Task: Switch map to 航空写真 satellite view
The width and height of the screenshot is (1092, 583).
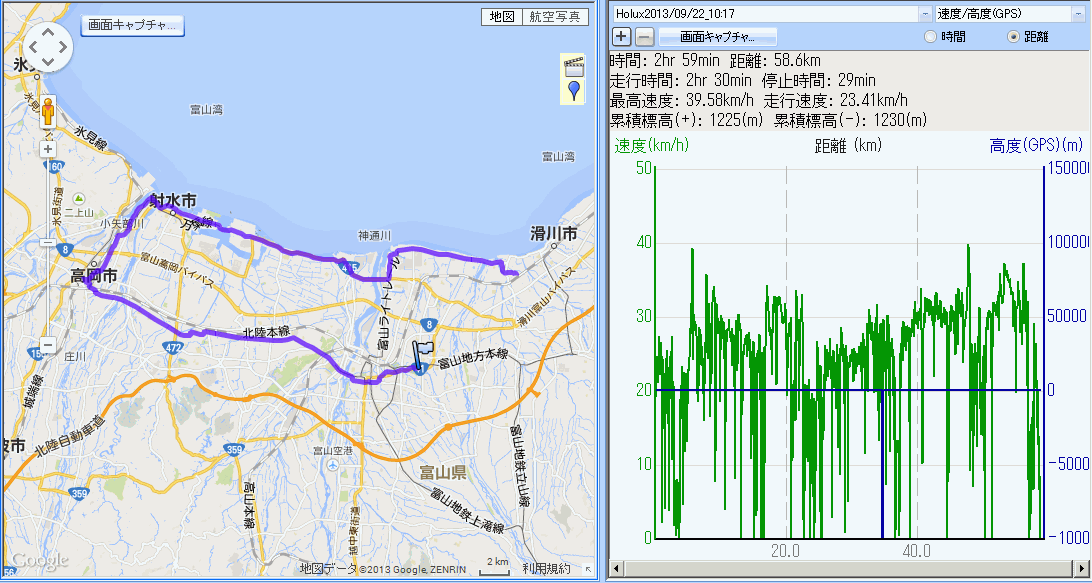Action: pyautogui.click(x=553, y=17)
